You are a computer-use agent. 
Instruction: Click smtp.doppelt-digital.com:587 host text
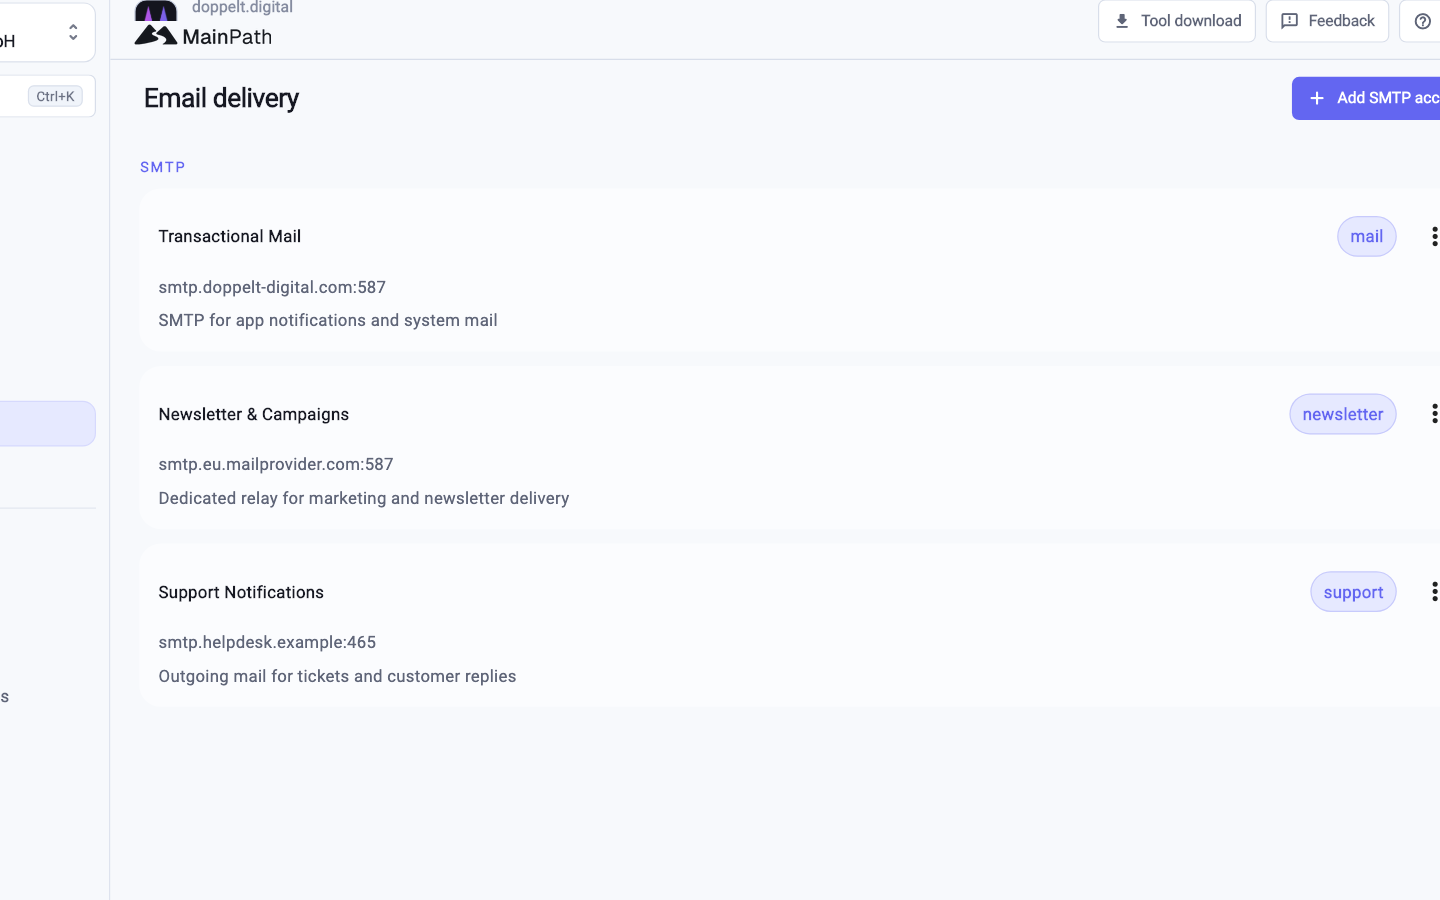(x=272, y=287)
